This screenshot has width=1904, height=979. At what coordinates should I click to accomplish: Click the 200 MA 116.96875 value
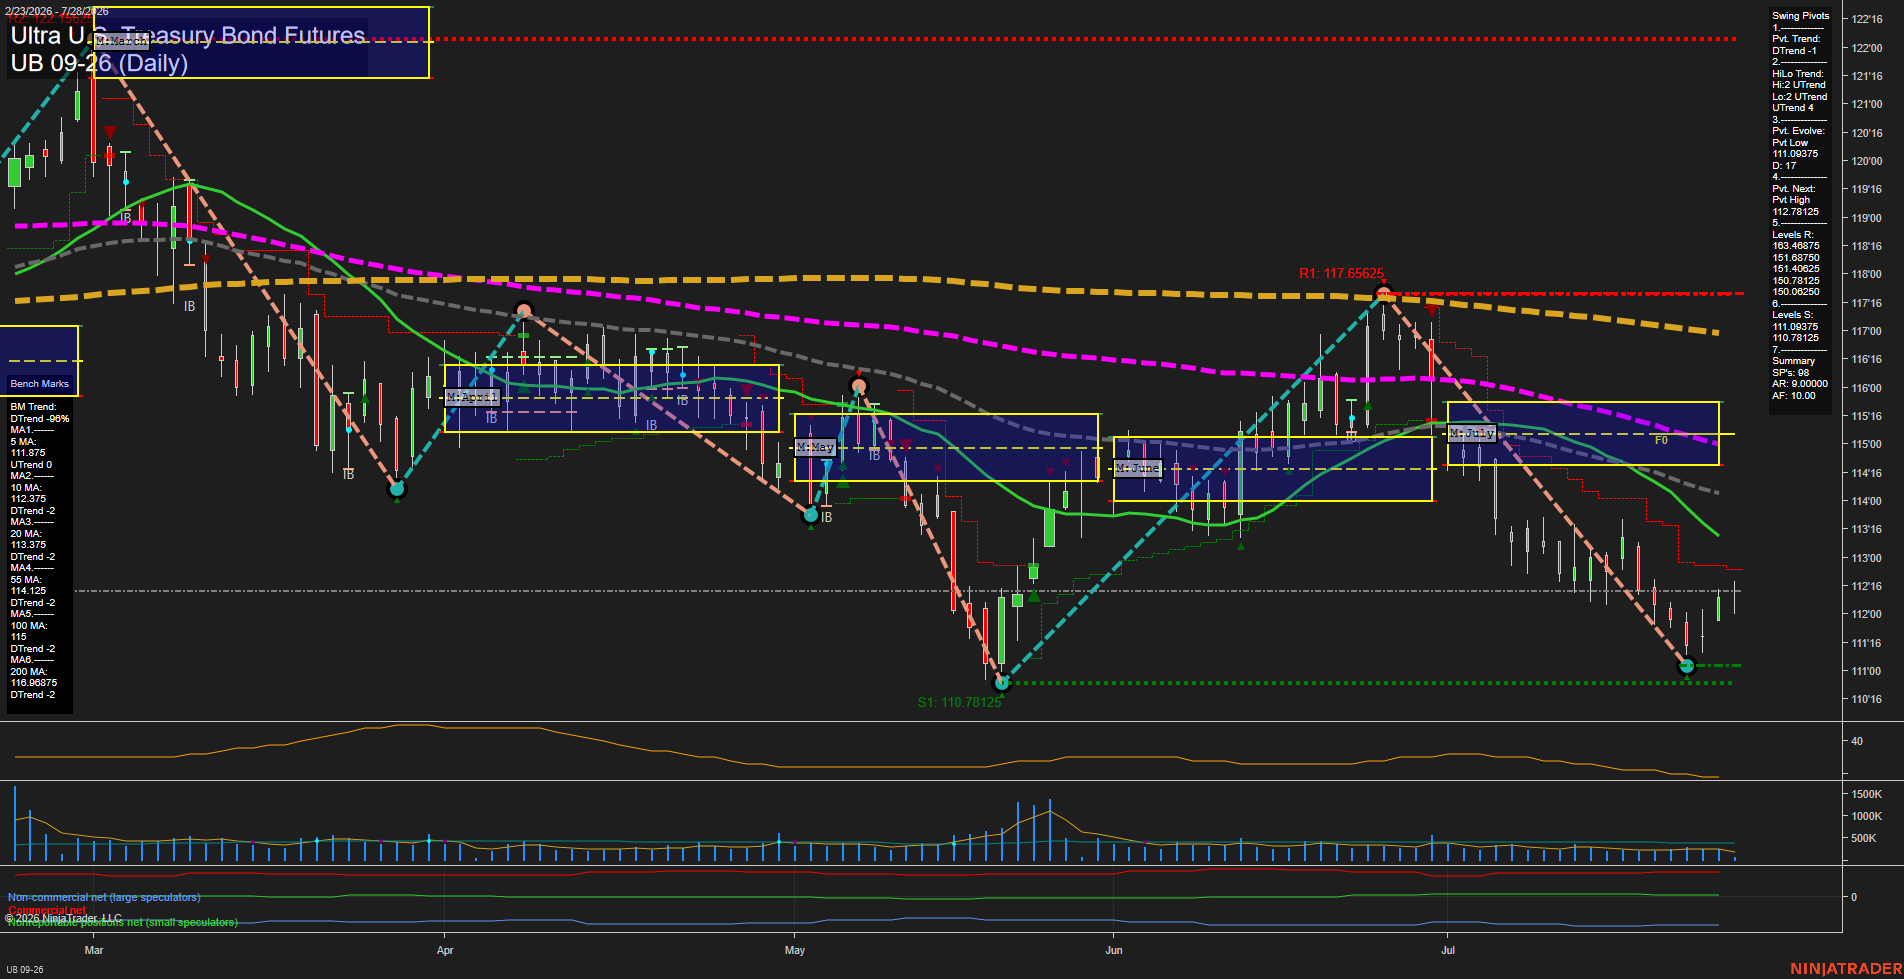(34, 683)
